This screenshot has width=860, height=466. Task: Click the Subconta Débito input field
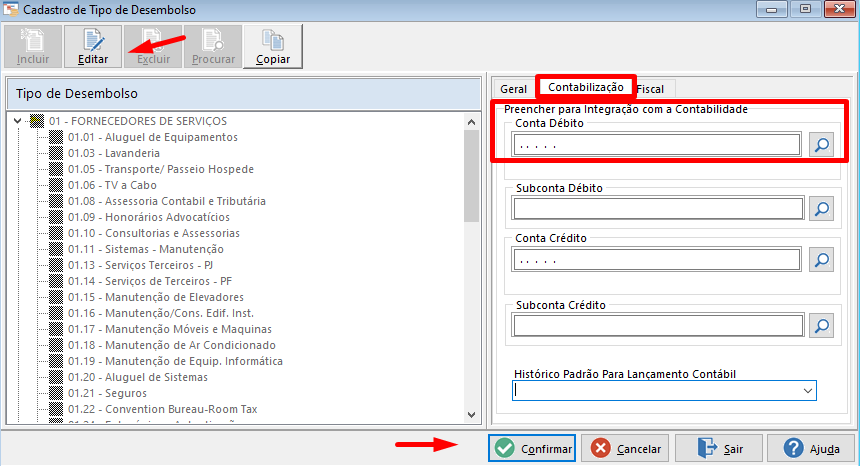point(658,209)
